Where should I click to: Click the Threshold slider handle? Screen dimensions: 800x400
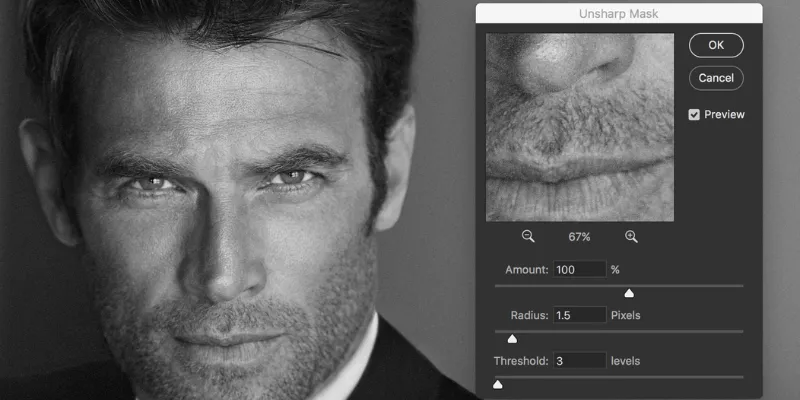click(x=497, y=384)
